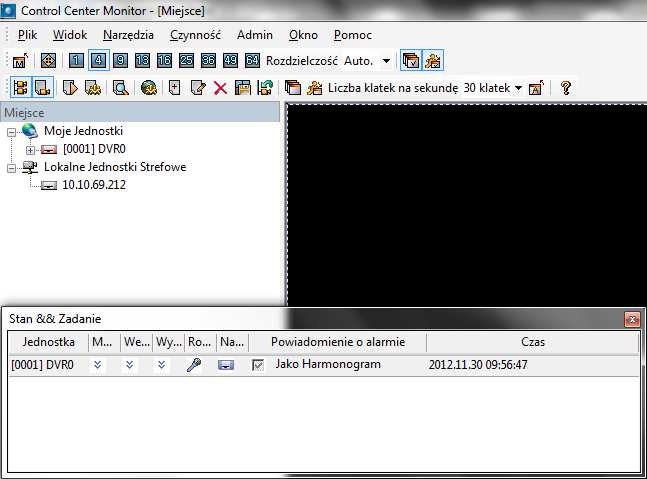Click the recorder icon in Na... column
The image size is (647, 479).
point(226,366)
